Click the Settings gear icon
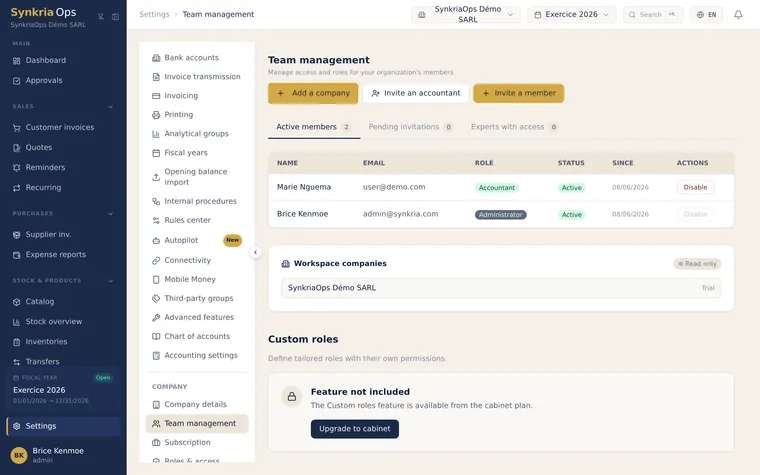The width and height of the screenshot is (760, 475). (16, 426)
